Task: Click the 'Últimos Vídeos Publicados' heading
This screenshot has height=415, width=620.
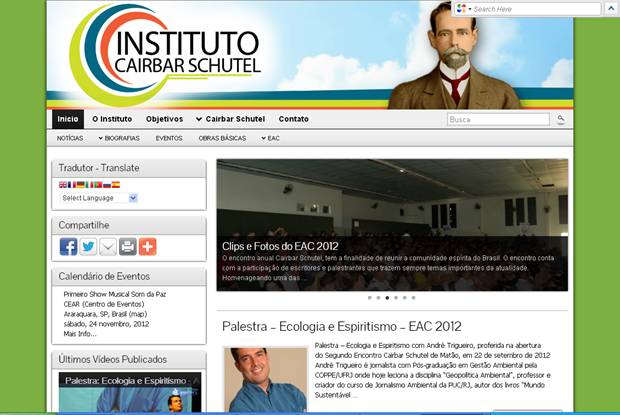Action: tap(113, 359)
